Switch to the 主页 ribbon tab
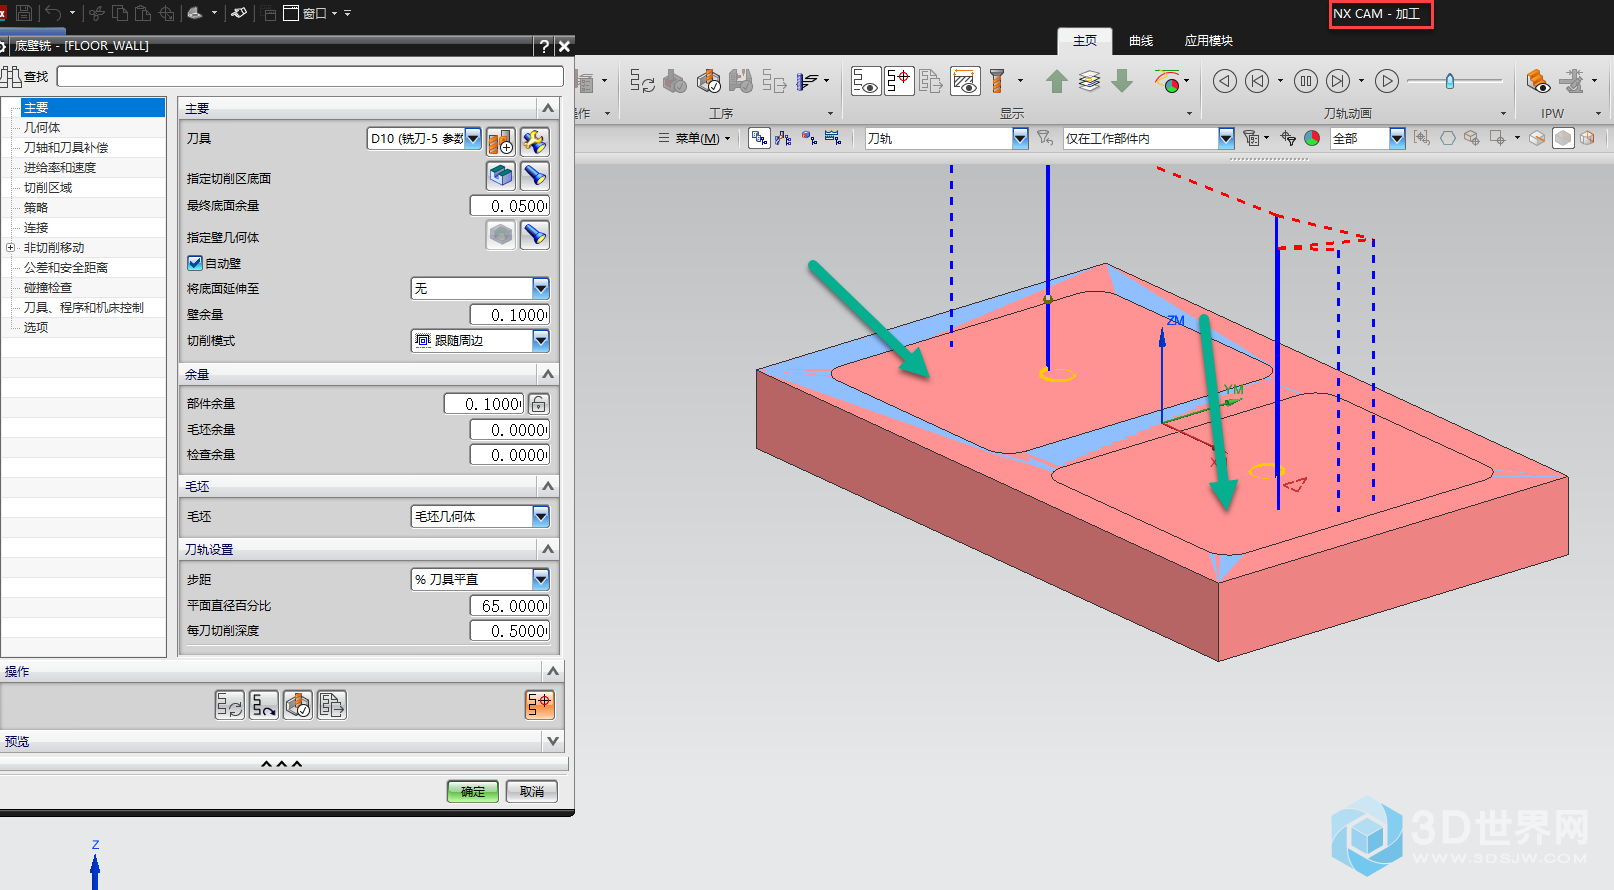 point(1085,41)
